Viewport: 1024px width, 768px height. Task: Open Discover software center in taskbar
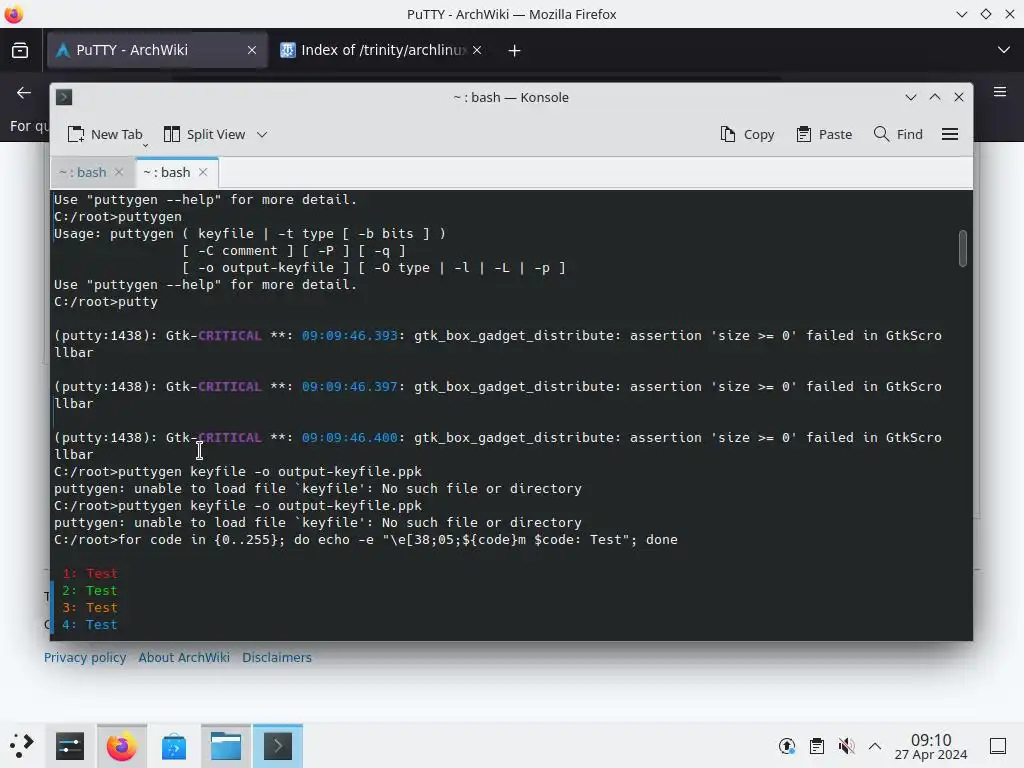tap(174, 746)
